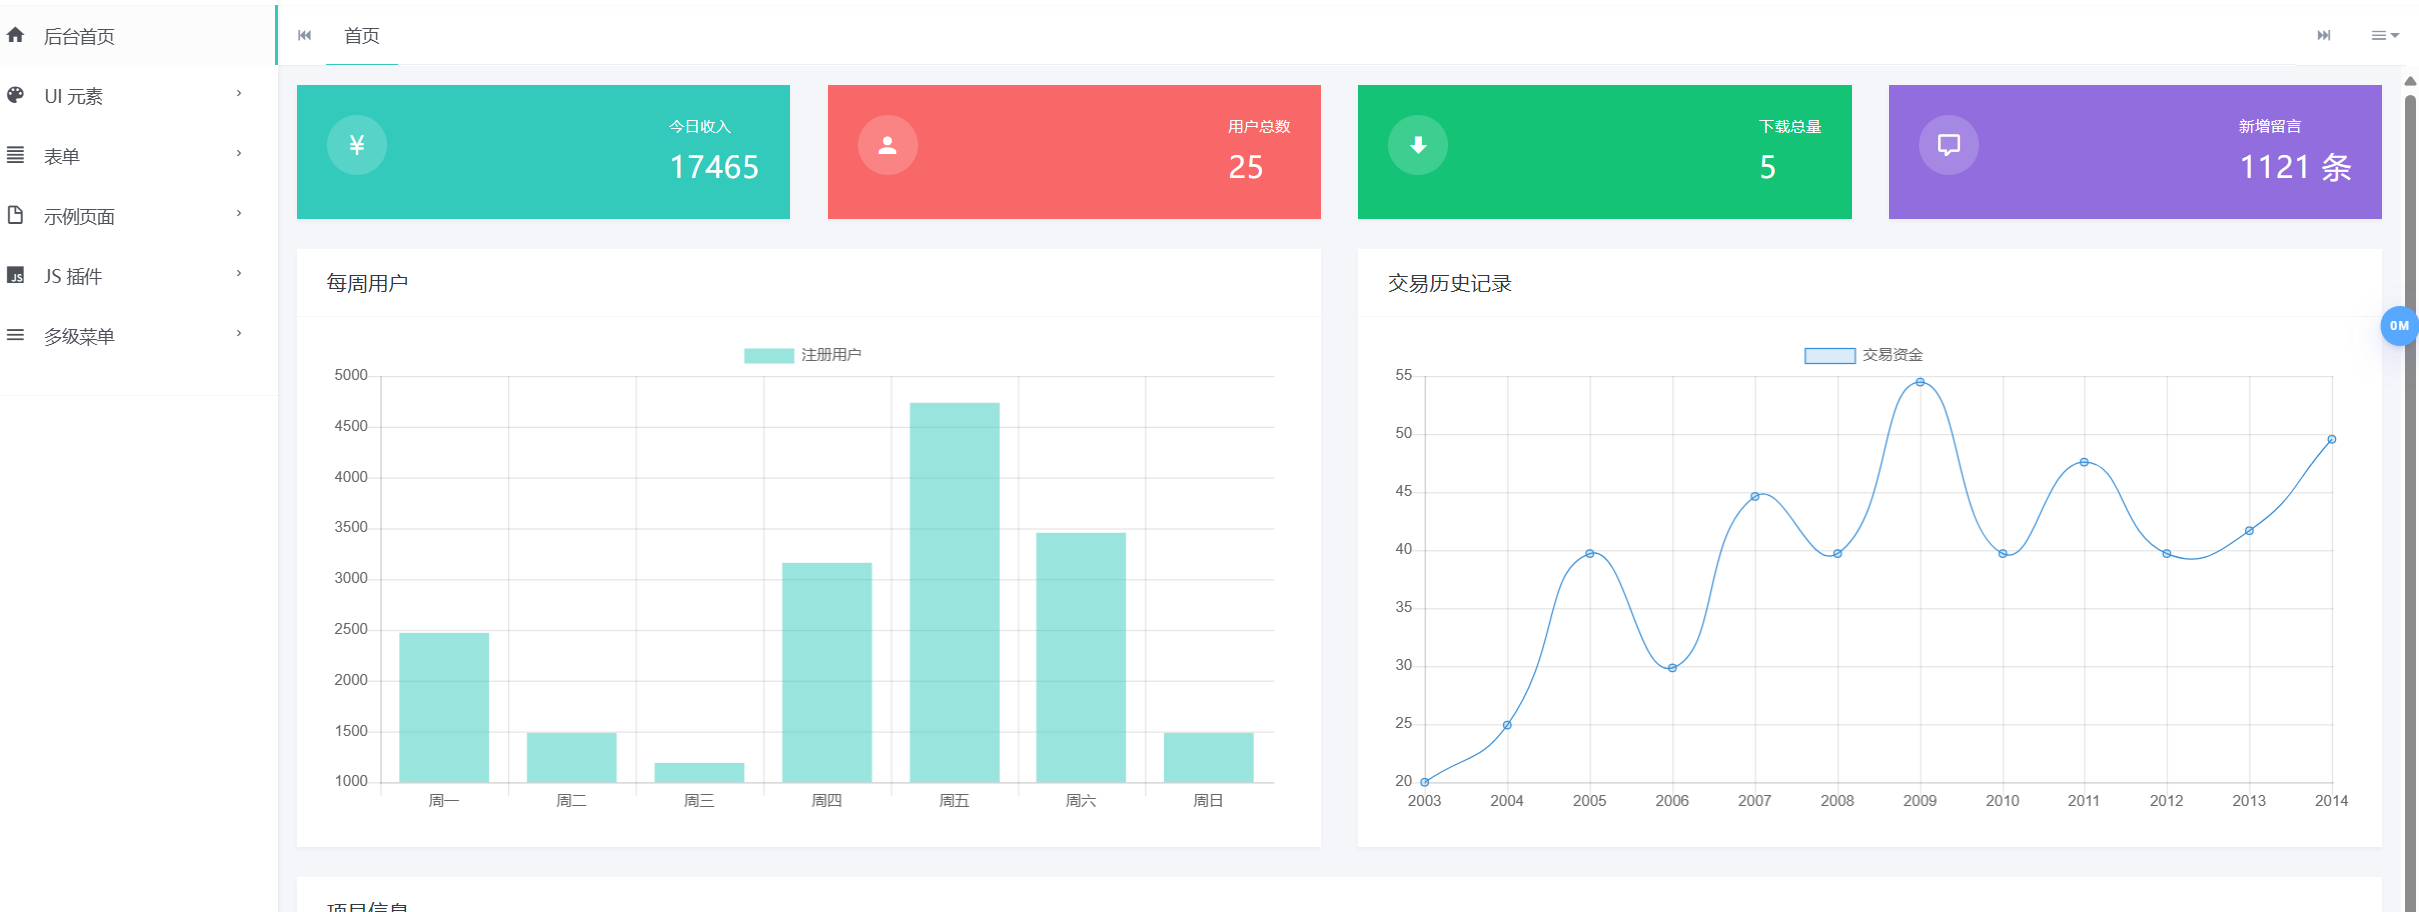Click the 2011 axis label
The image size is (2419, 912).
[2084, 801]
